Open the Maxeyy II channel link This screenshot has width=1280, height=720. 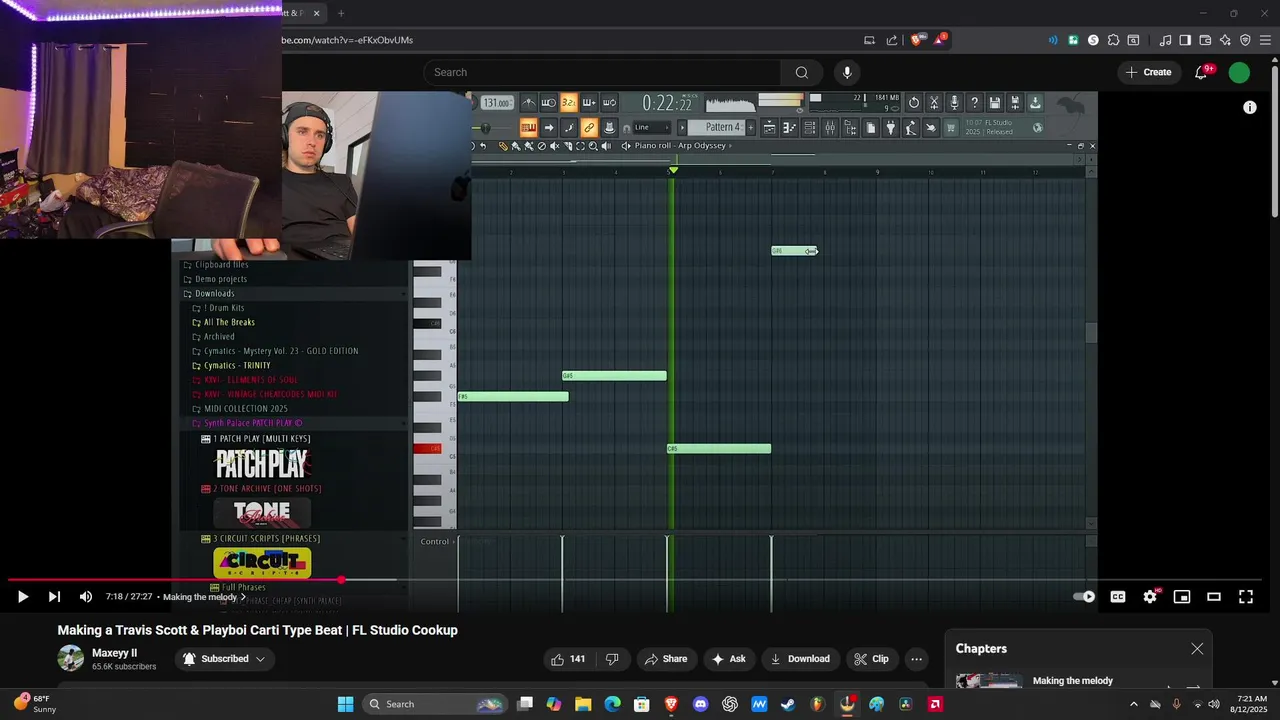(114, 653)
